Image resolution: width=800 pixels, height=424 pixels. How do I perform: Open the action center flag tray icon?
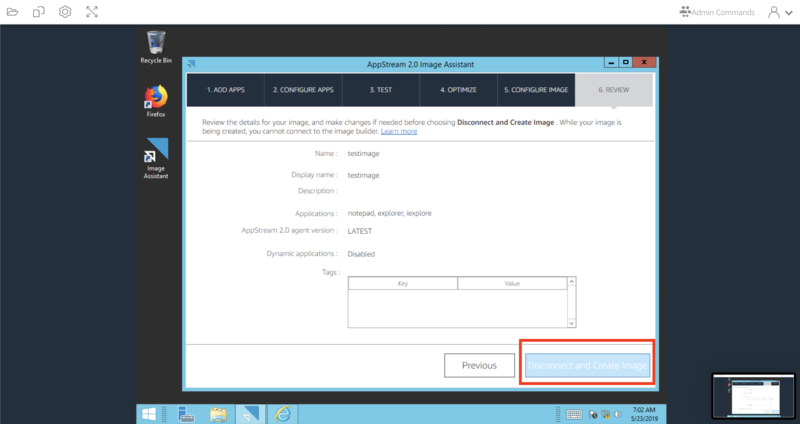[593, 414]
